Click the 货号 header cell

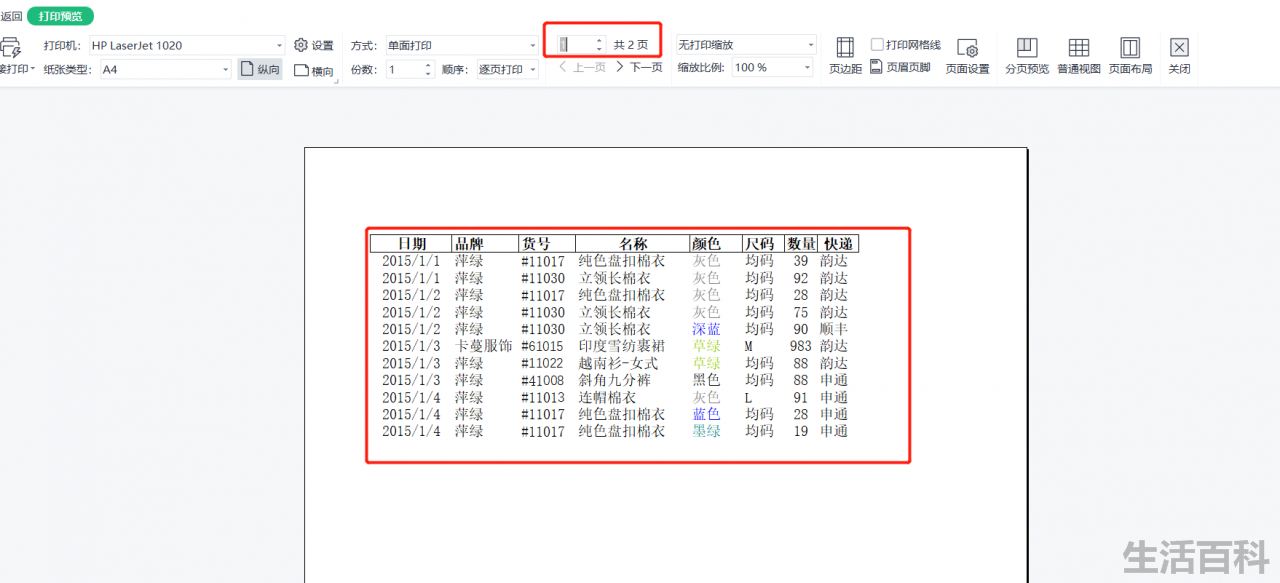point(547,243)
